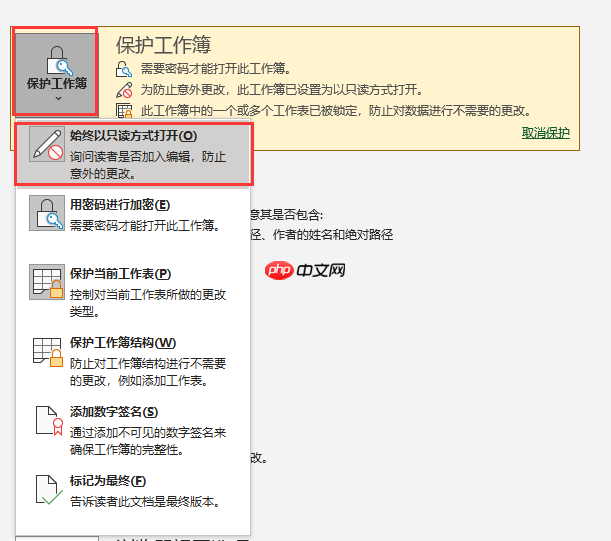Select 添加数字签名(S) menu entry
Image resolution: width=611 pixels, height=541 pixels.
(133, 430)
